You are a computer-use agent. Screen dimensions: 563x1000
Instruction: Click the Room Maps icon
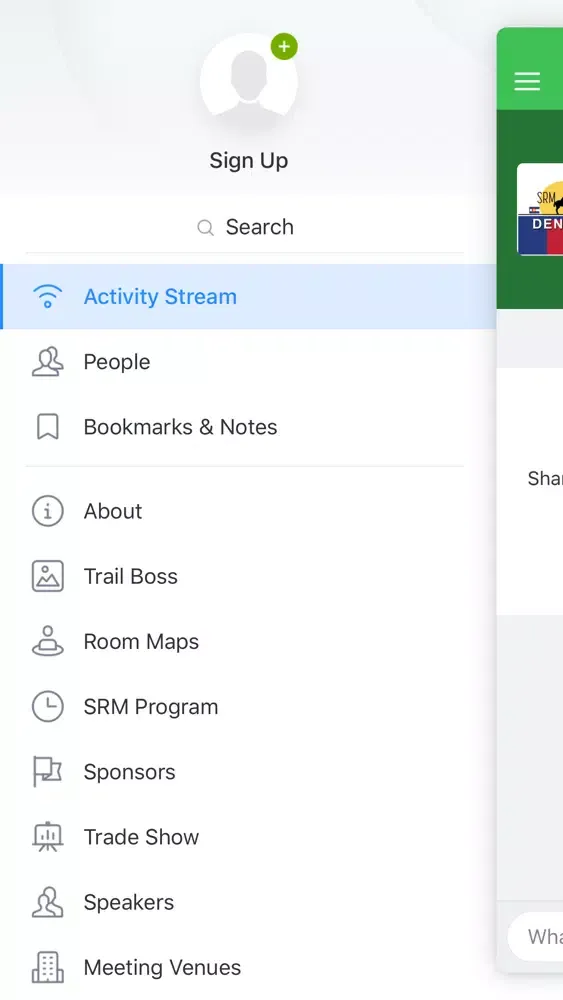click(48, 642)
